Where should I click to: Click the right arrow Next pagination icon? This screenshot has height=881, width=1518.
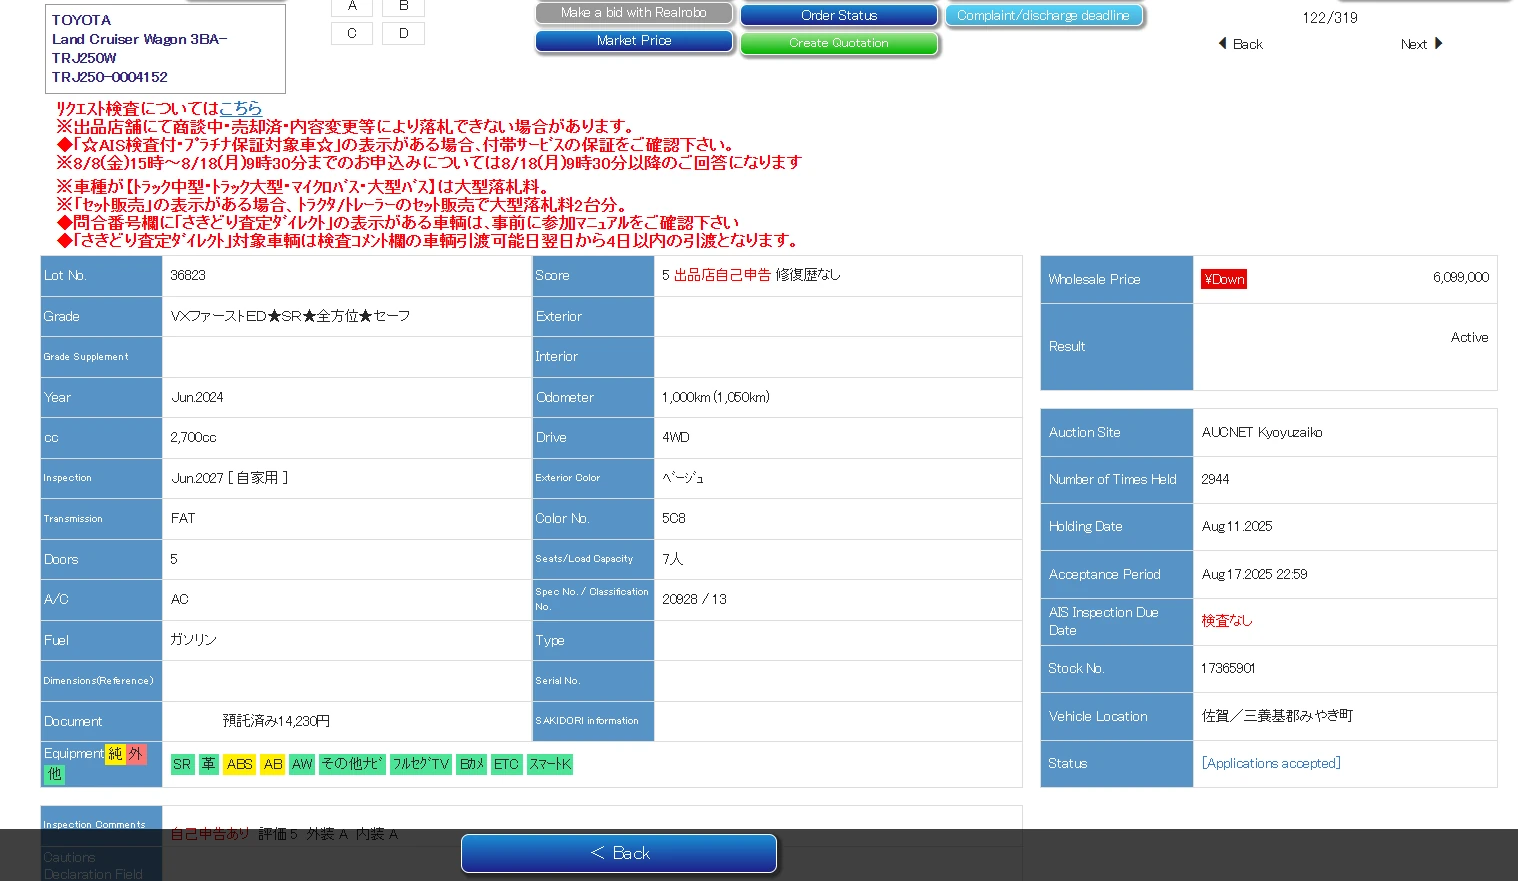[x=1438, y=44]
